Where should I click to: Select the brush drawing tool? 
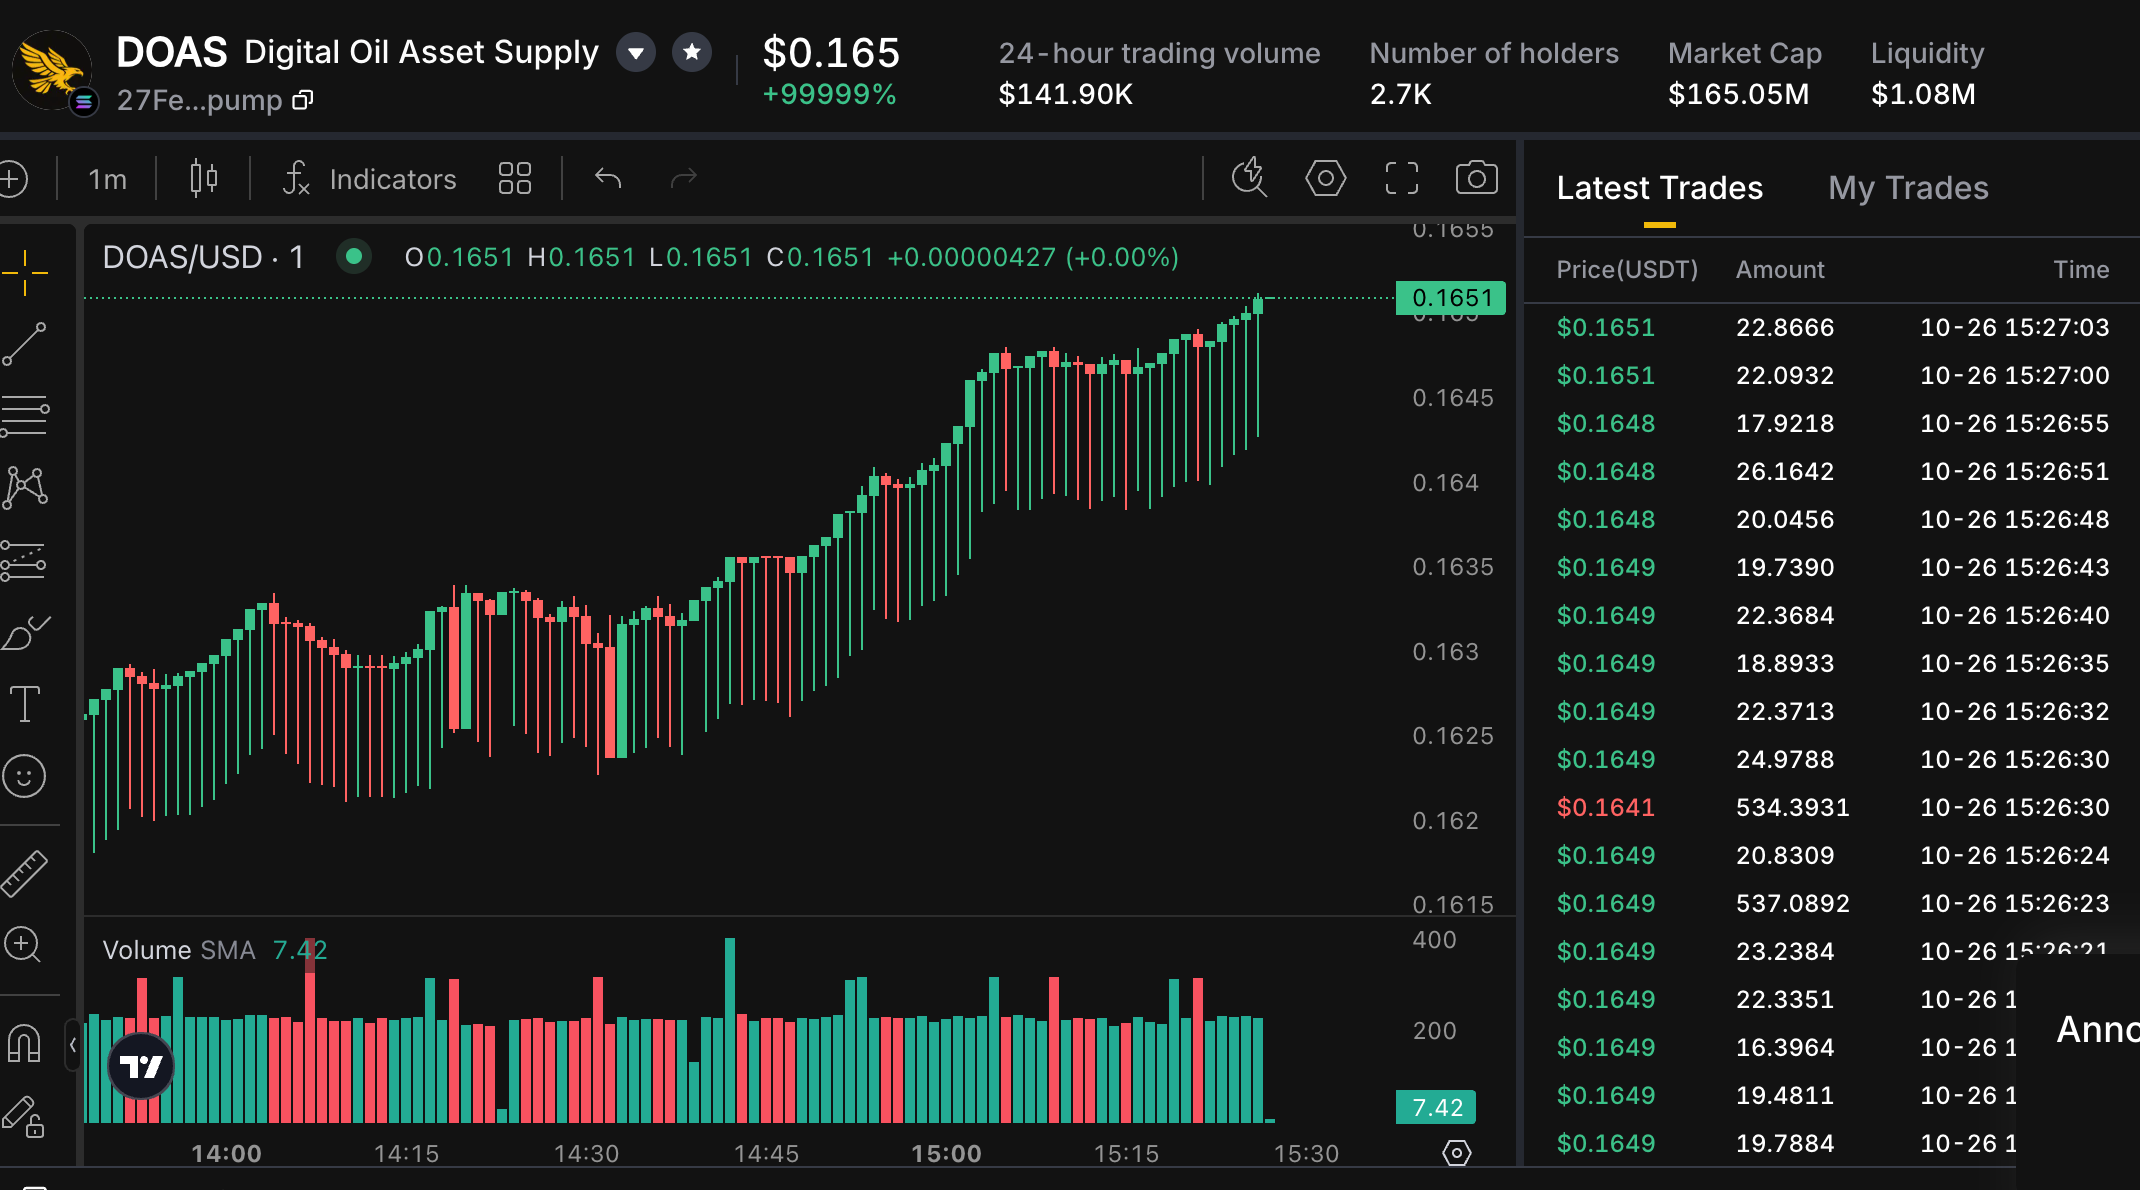pos(25,632)
